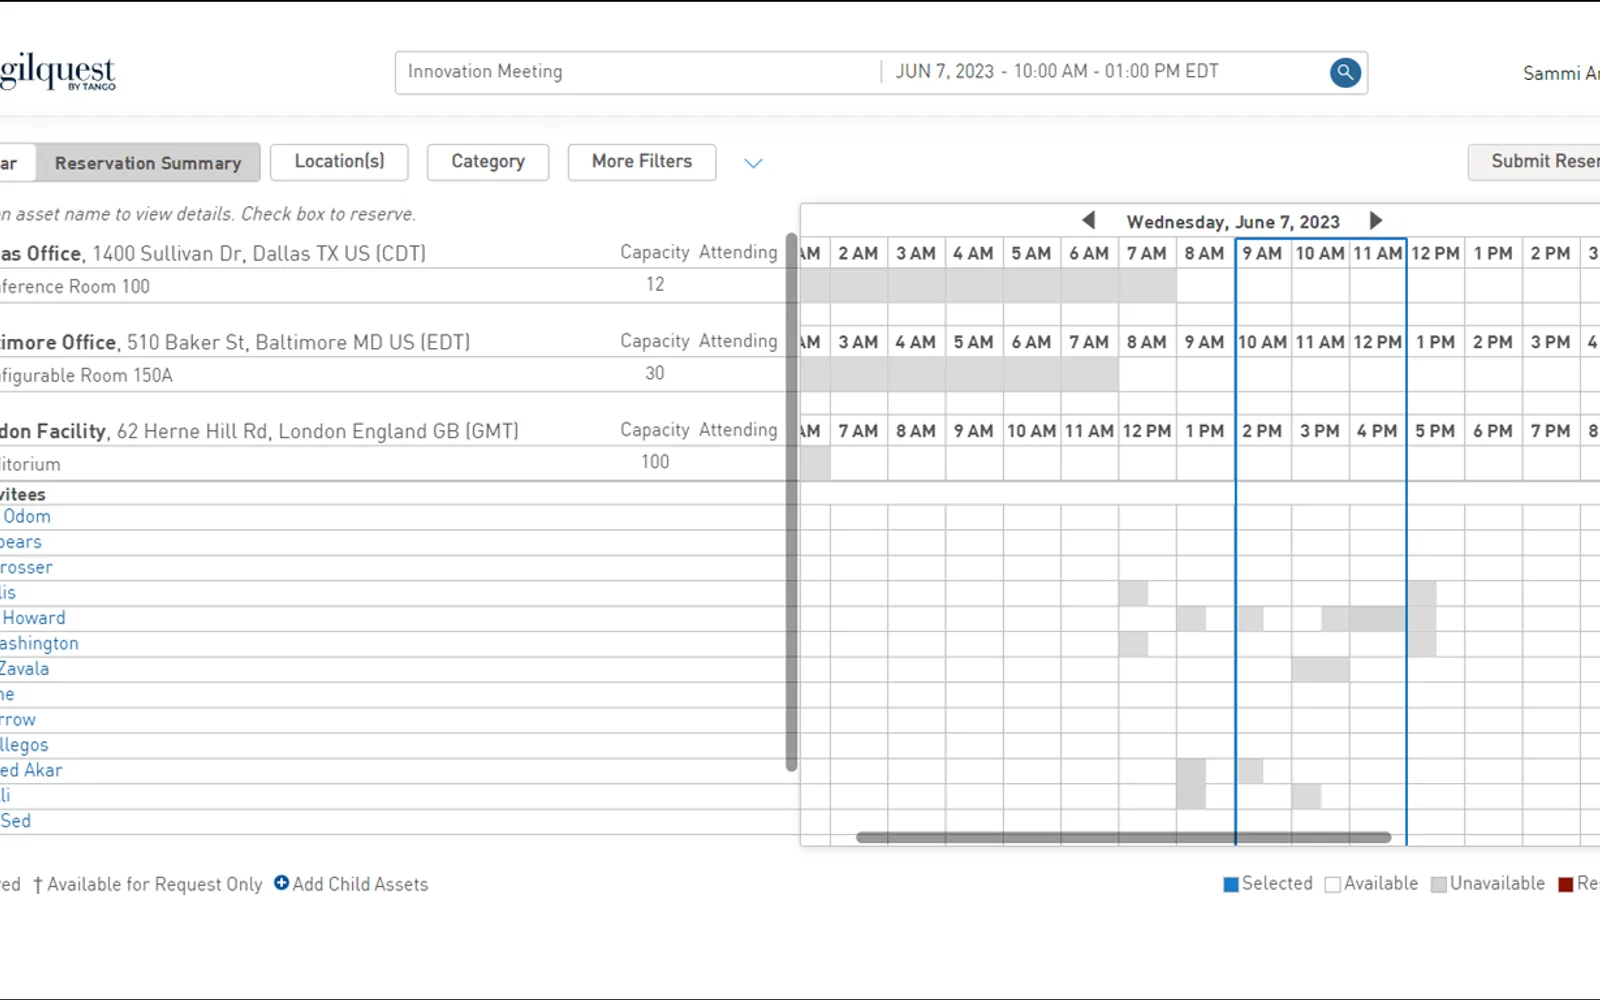Open the More Filters dropdown

[x=642, y=162]
